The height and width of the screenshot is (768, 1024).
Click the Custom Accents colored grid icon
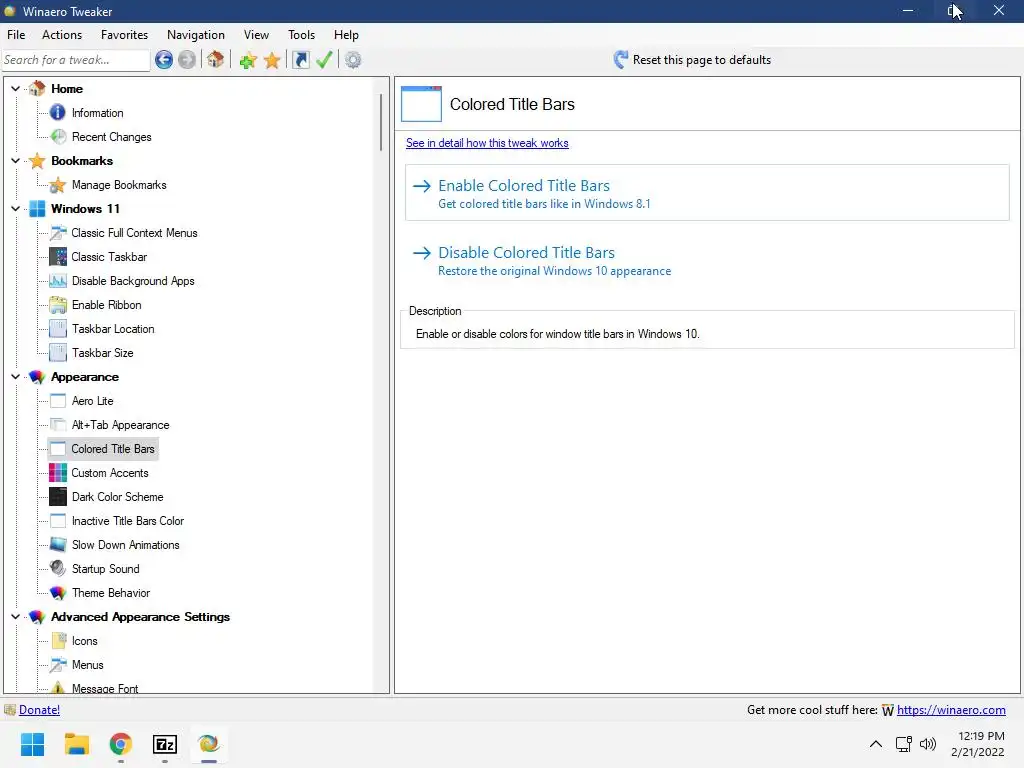tap(58, 473)
